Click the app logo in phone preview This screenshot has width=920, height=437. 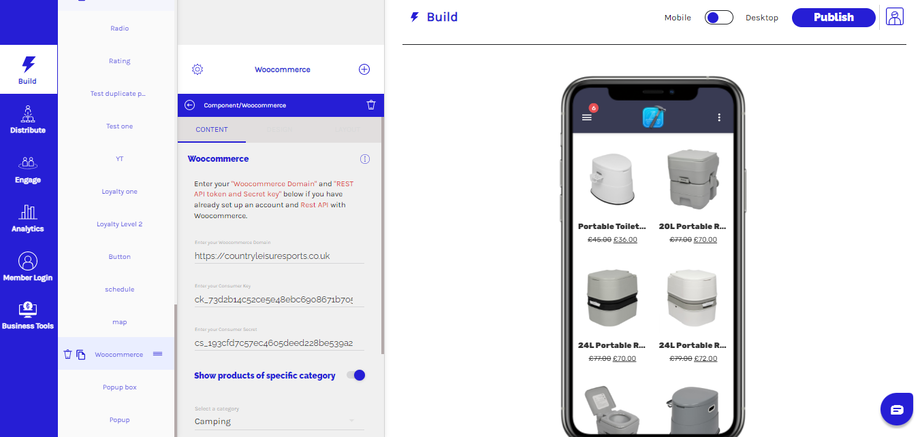coord(653,117)
